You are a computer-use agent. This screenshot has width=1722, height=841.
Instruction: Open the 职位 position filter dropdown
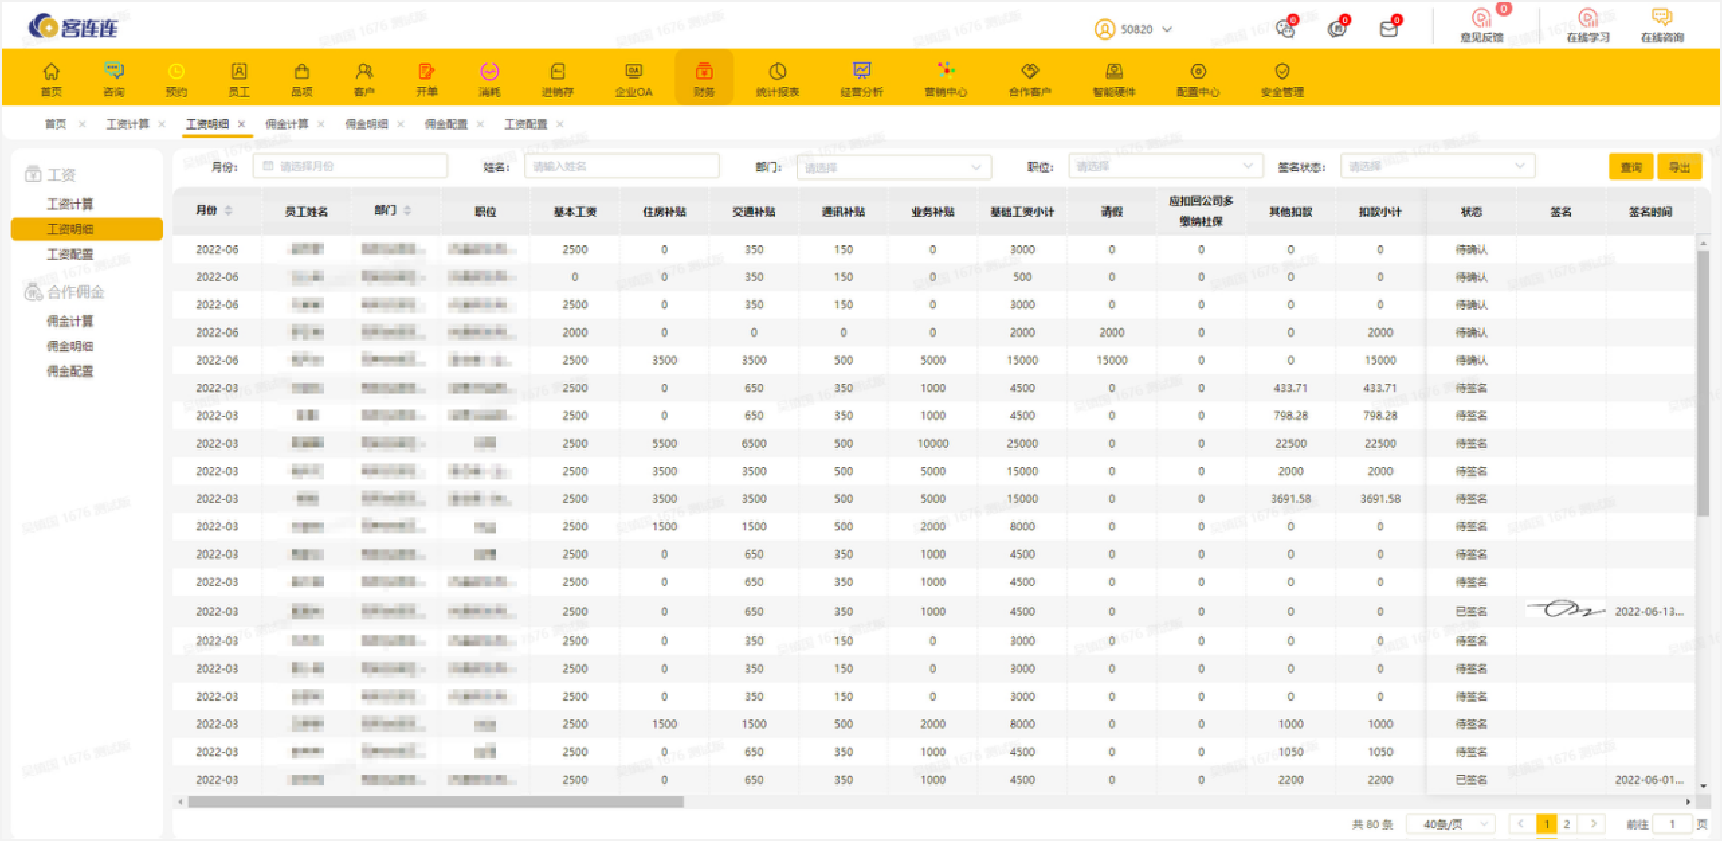(x=1165, y=166)
